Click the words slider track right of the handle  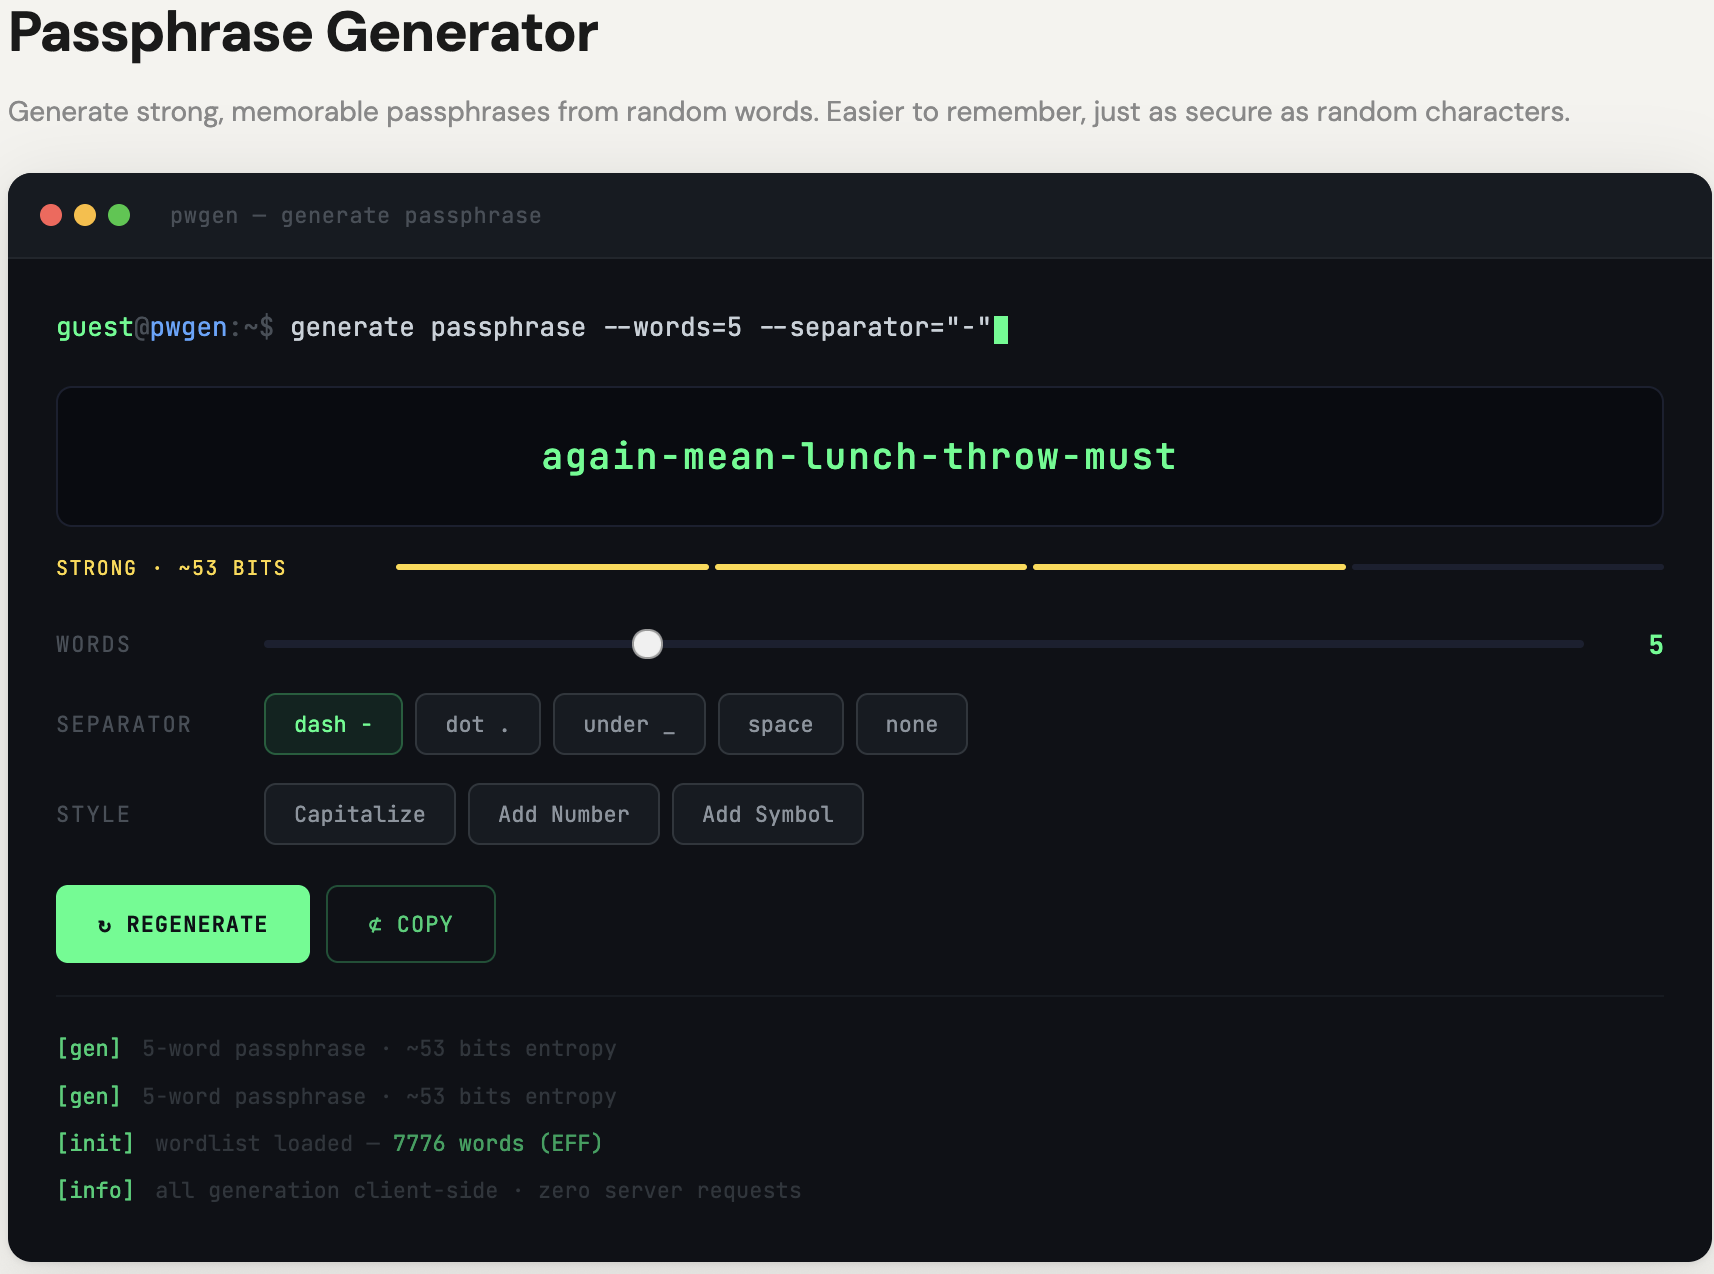tap(1123, 644)
